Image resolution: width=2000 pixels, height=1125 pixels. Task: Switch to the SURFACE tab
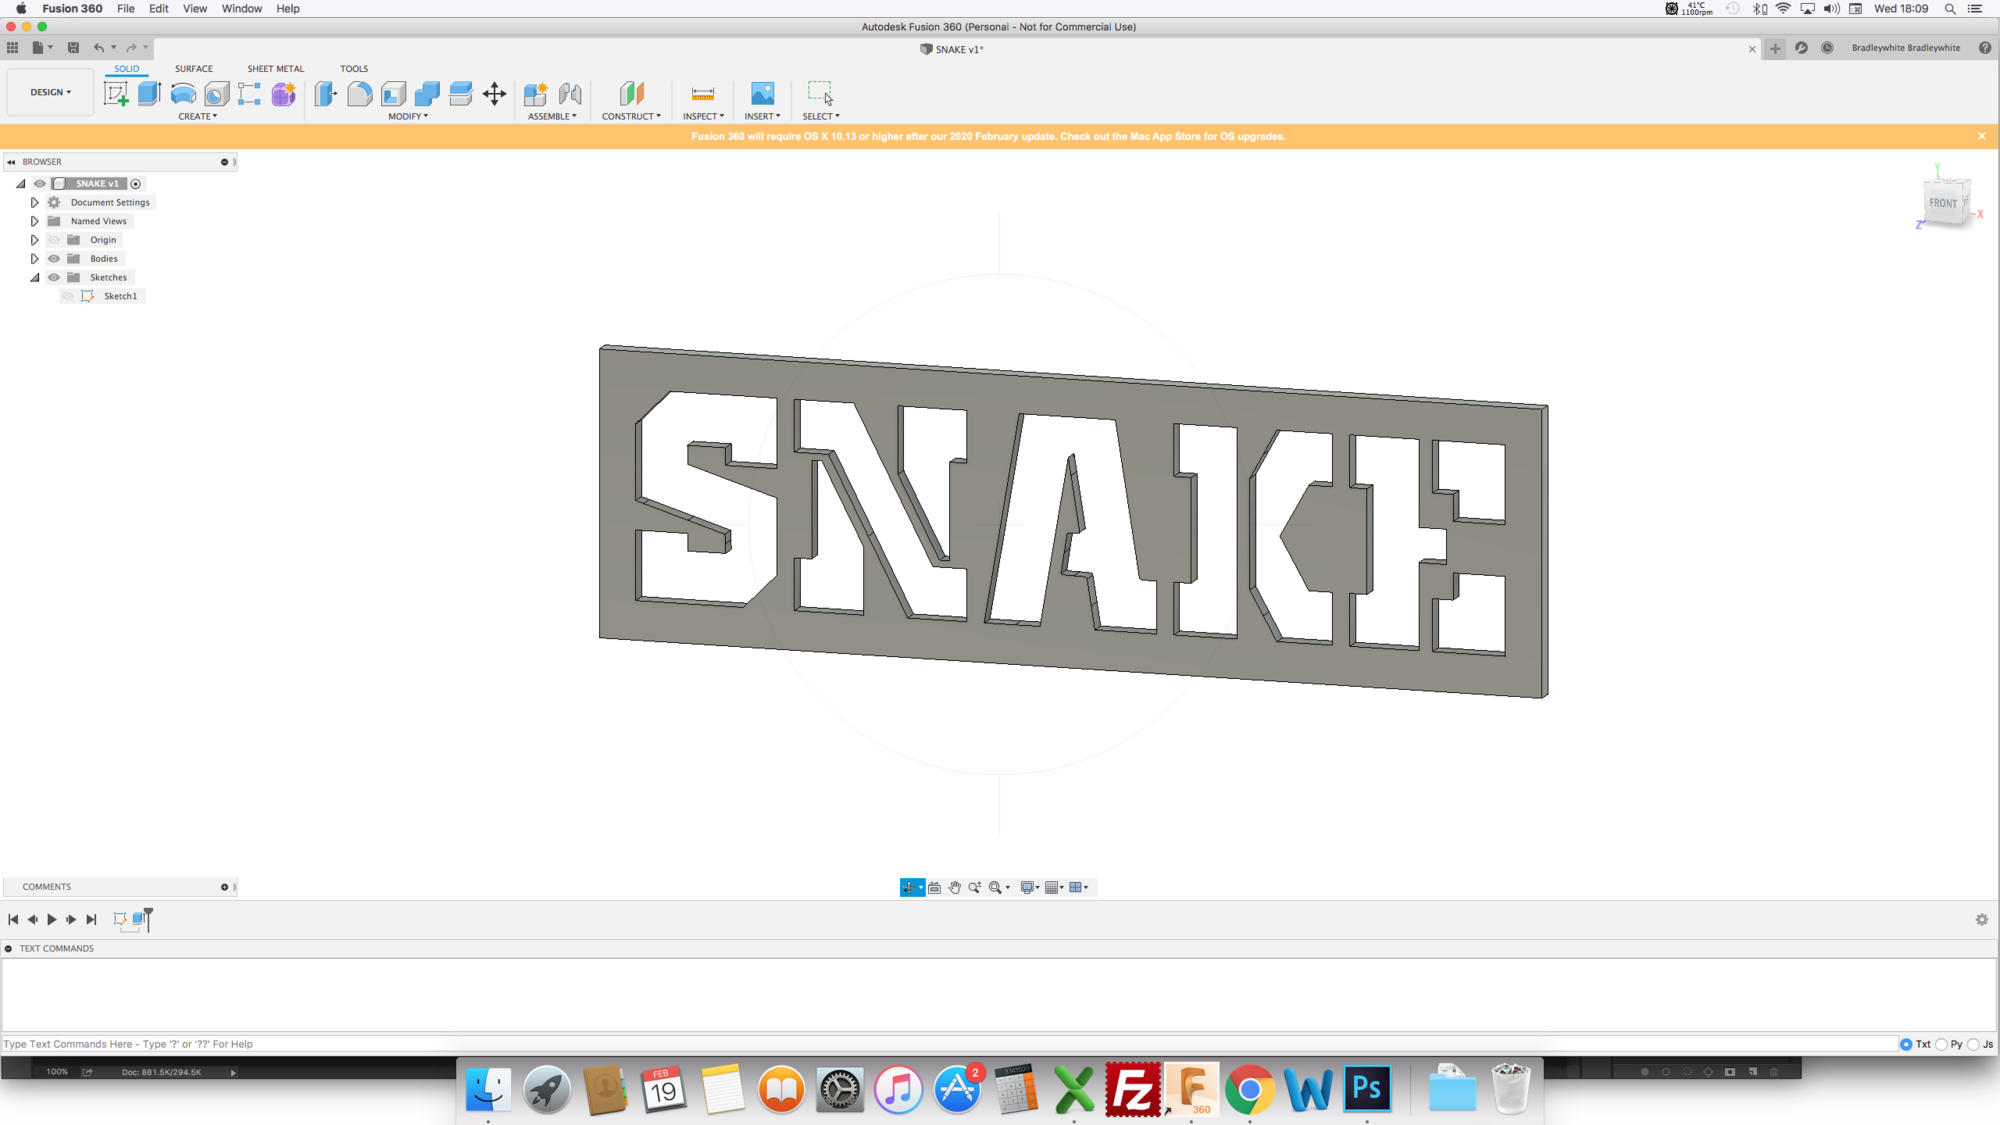193,69
